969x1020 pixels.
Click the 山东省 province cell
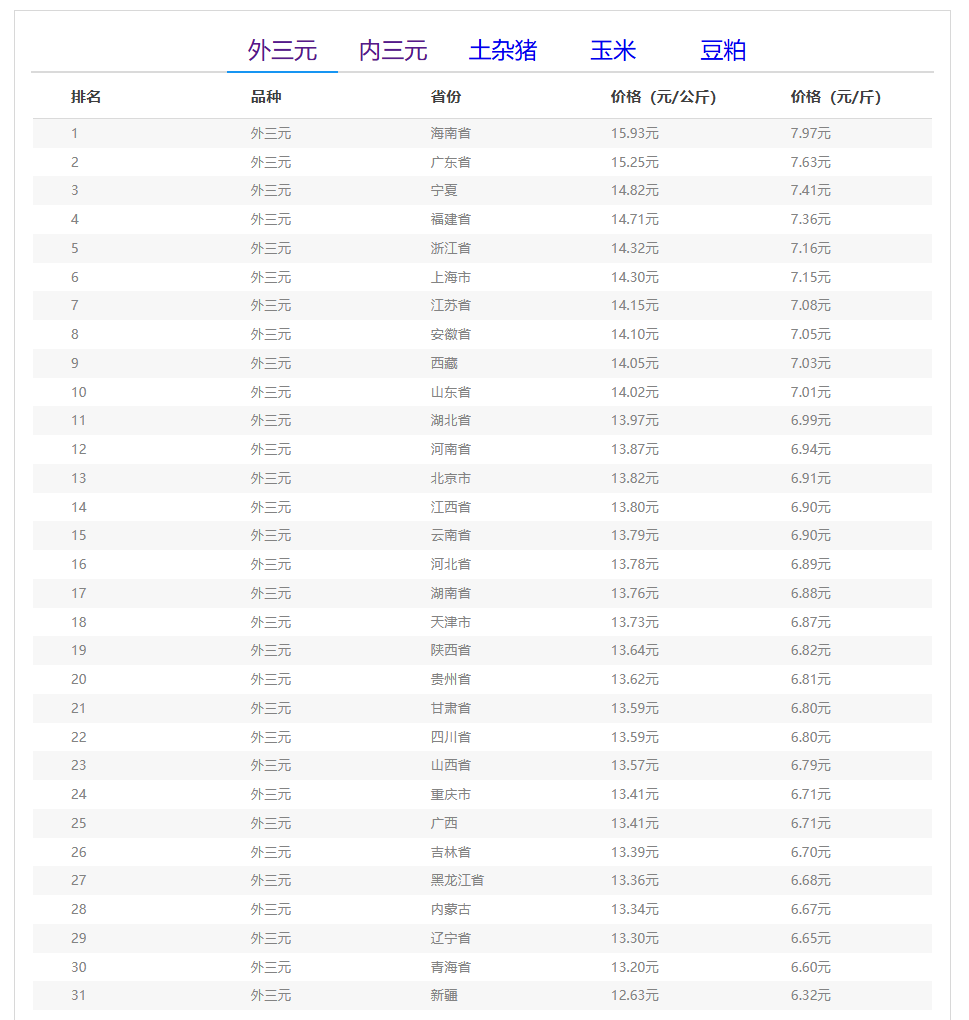(450, 392)
